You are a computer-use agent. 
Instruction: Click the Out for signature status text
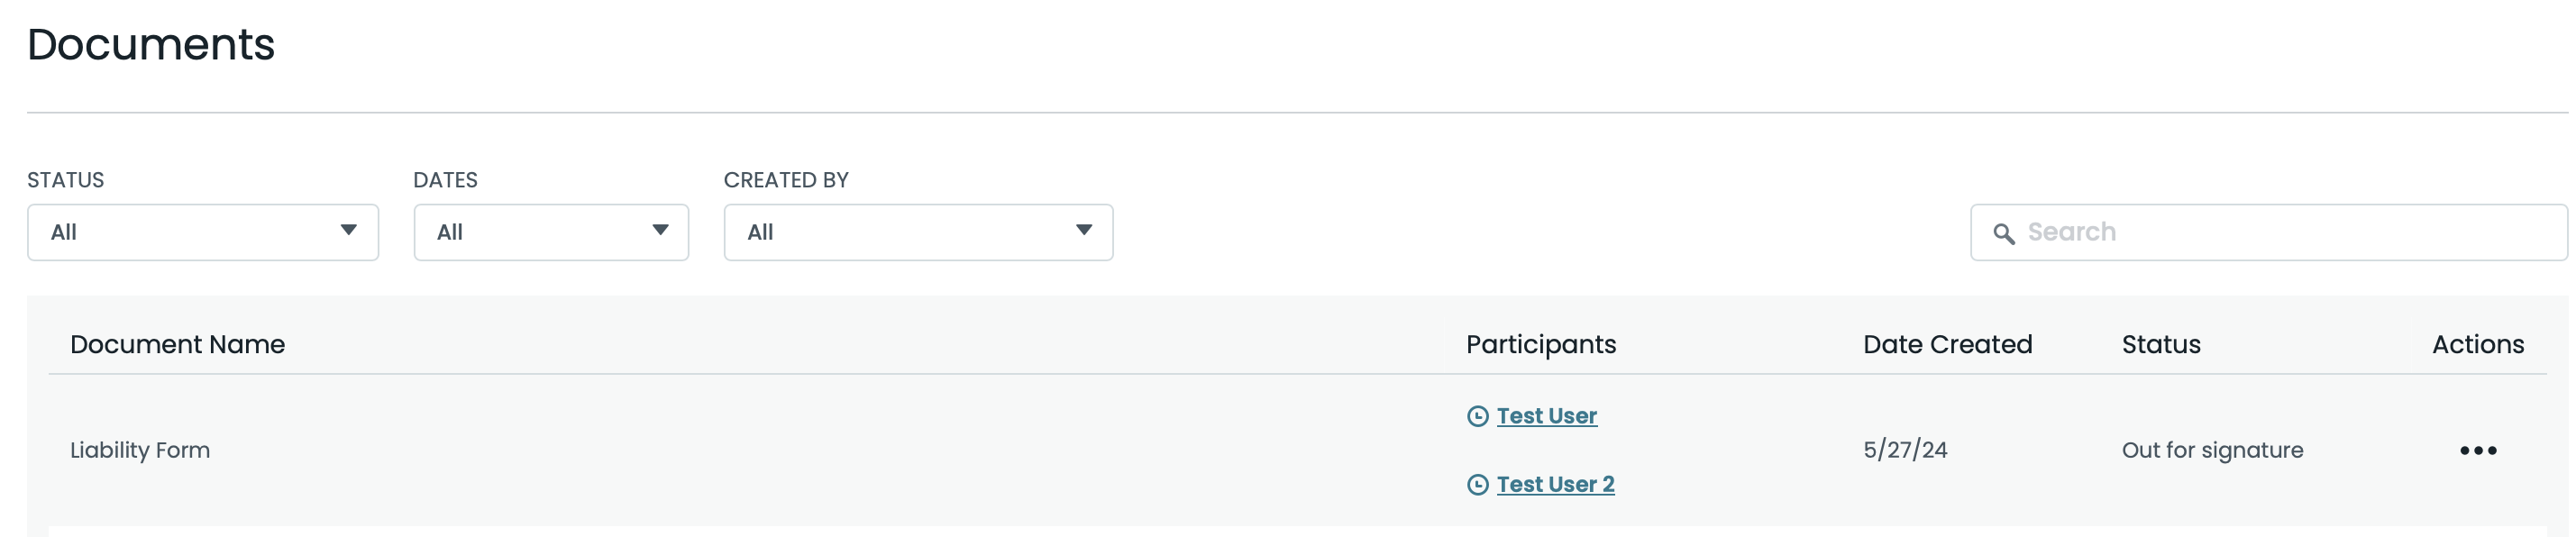tap(2212, 451)
